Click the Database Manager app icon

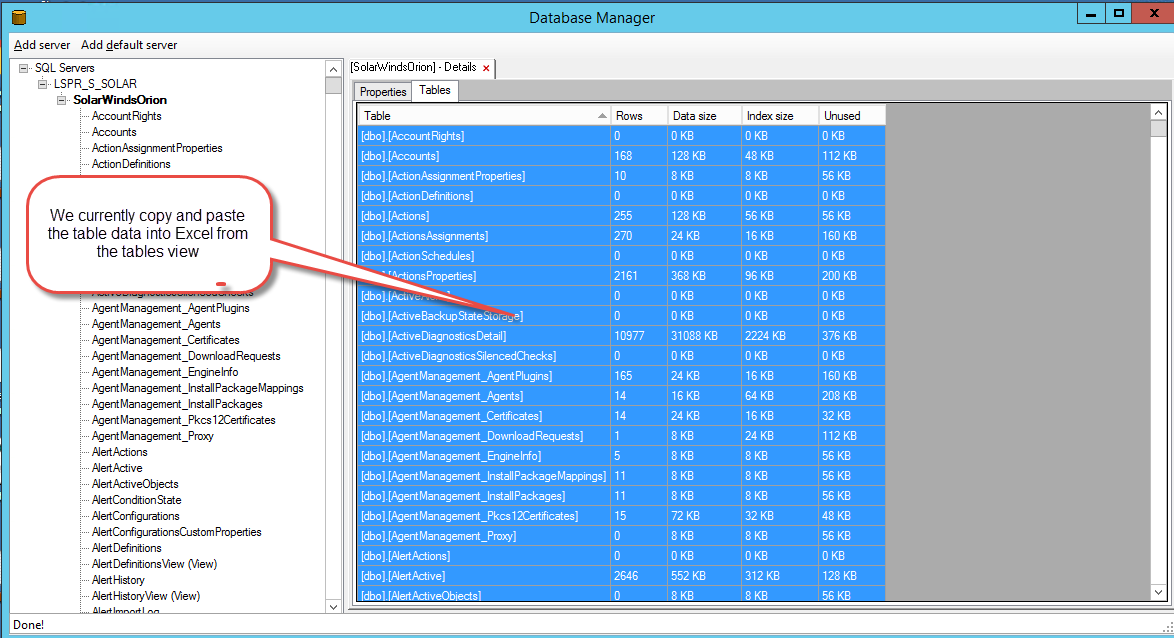[x=19, y=17]
